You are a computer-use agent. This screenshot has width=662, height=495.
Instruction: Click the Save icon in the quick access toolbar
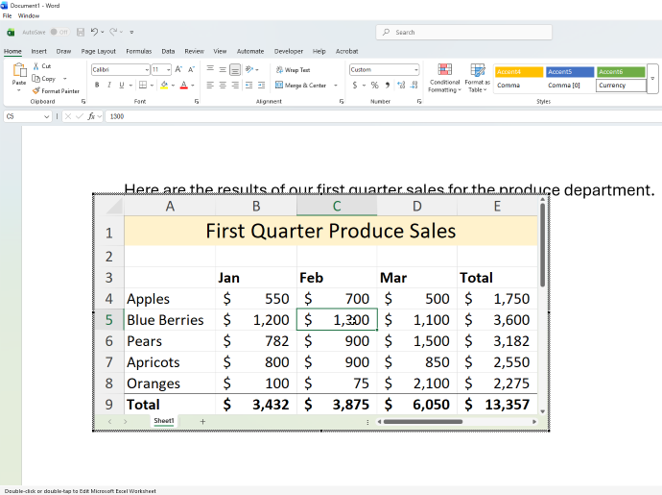(x=80, y=32)
